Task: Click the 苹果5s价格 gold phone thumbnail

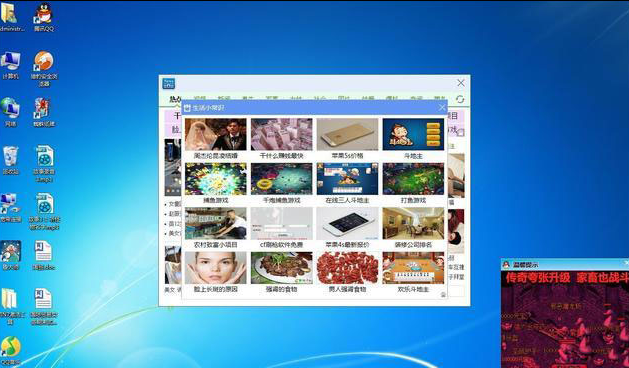Action: [x=347, y=134]
